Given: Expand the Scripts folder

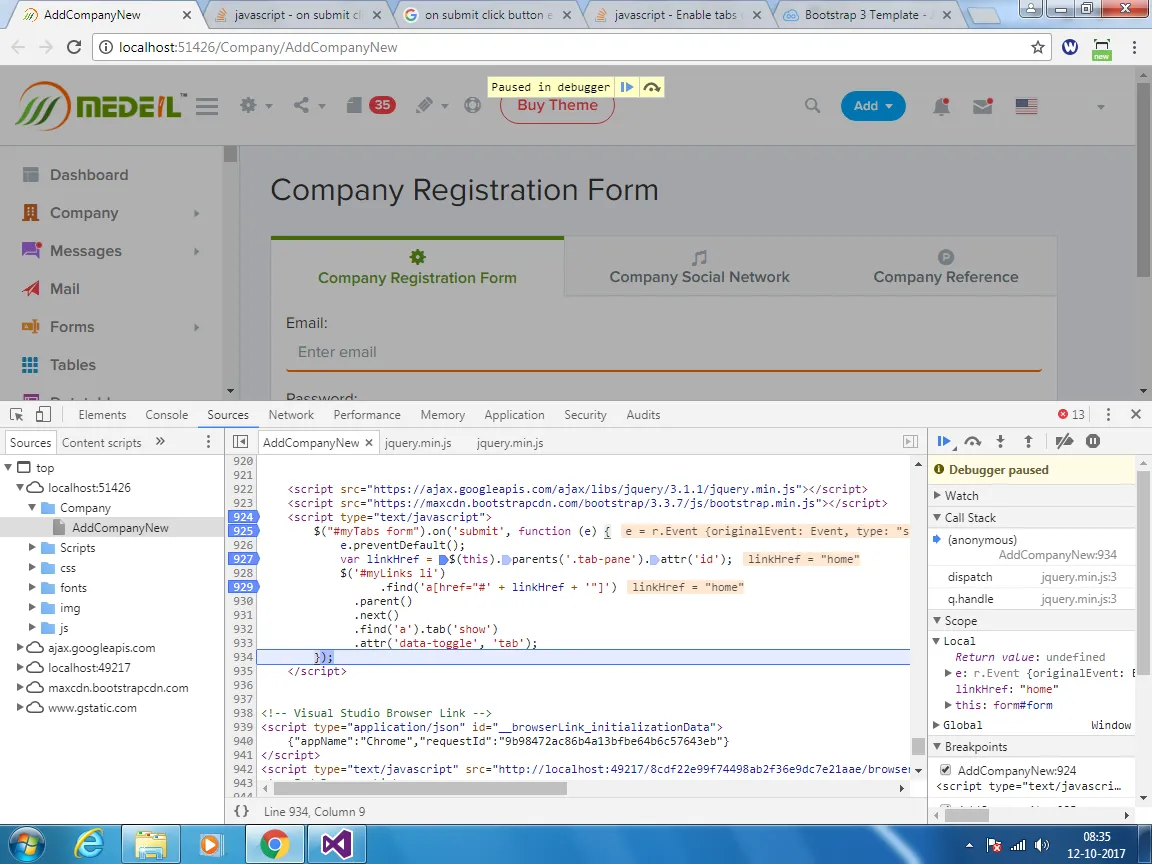Looking at the screenshot, I should 32,547.
